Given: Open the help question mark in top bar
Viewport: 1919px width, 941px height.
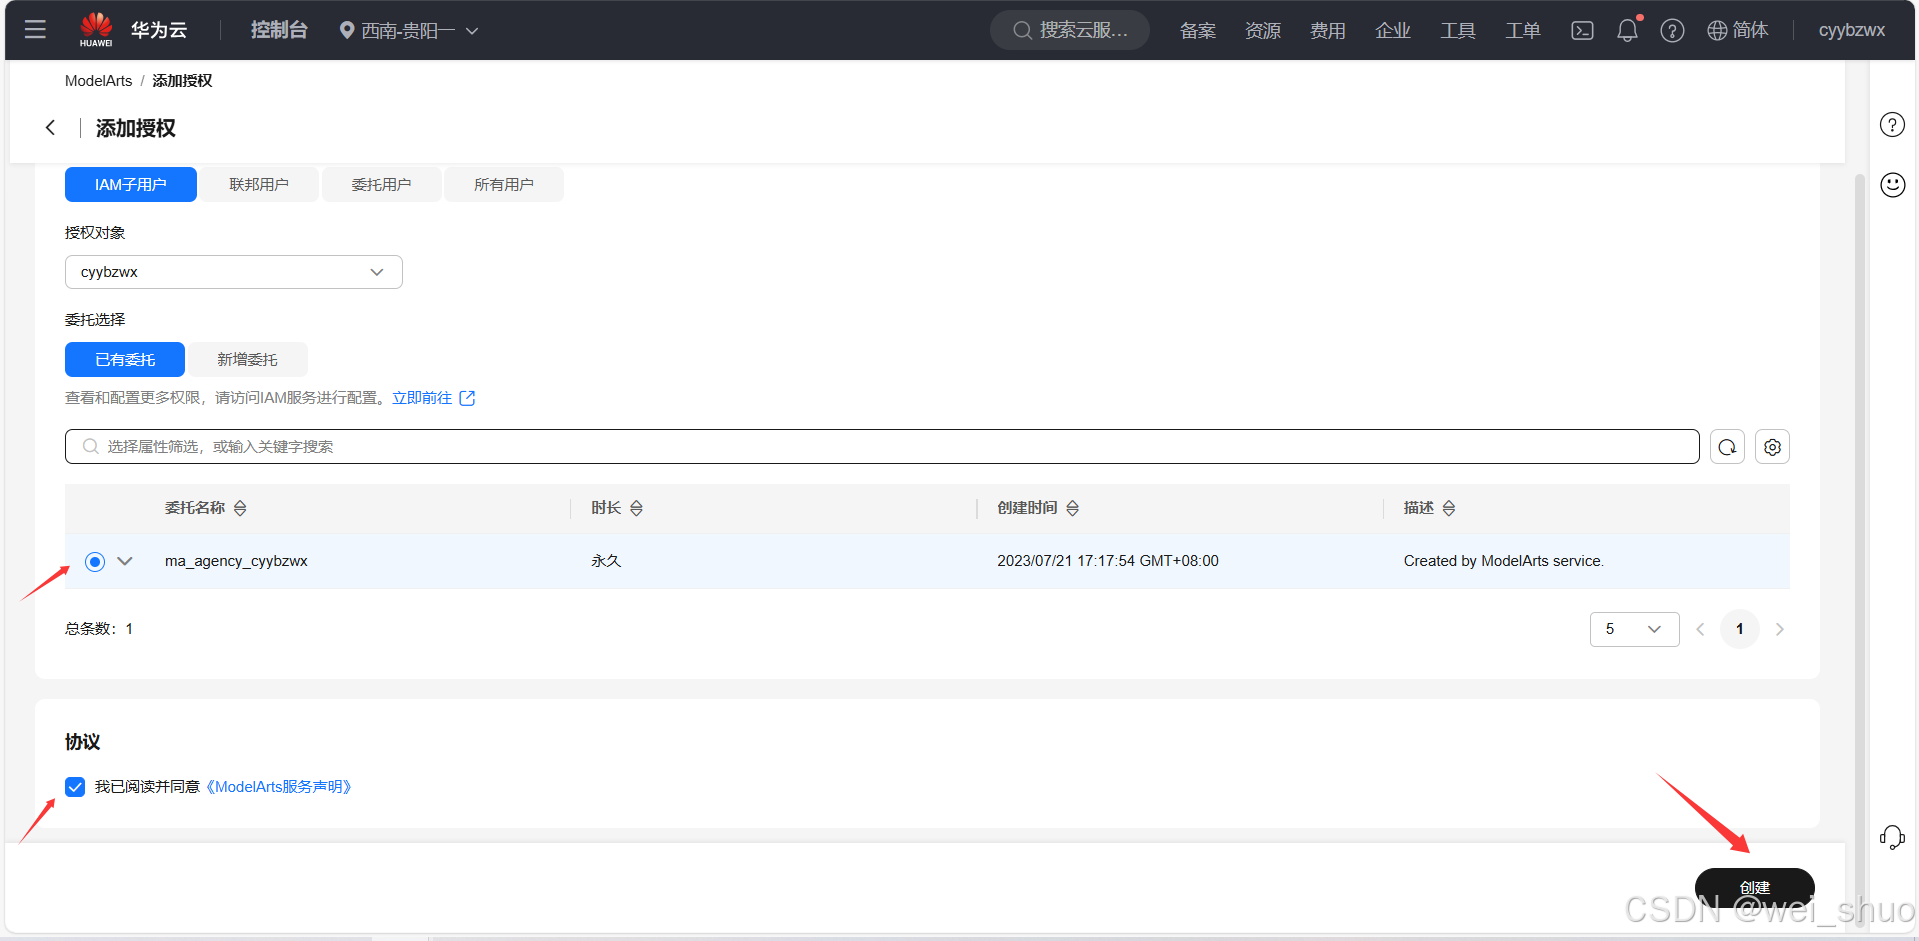Looking at the screenshot, I should point(1672,31).
